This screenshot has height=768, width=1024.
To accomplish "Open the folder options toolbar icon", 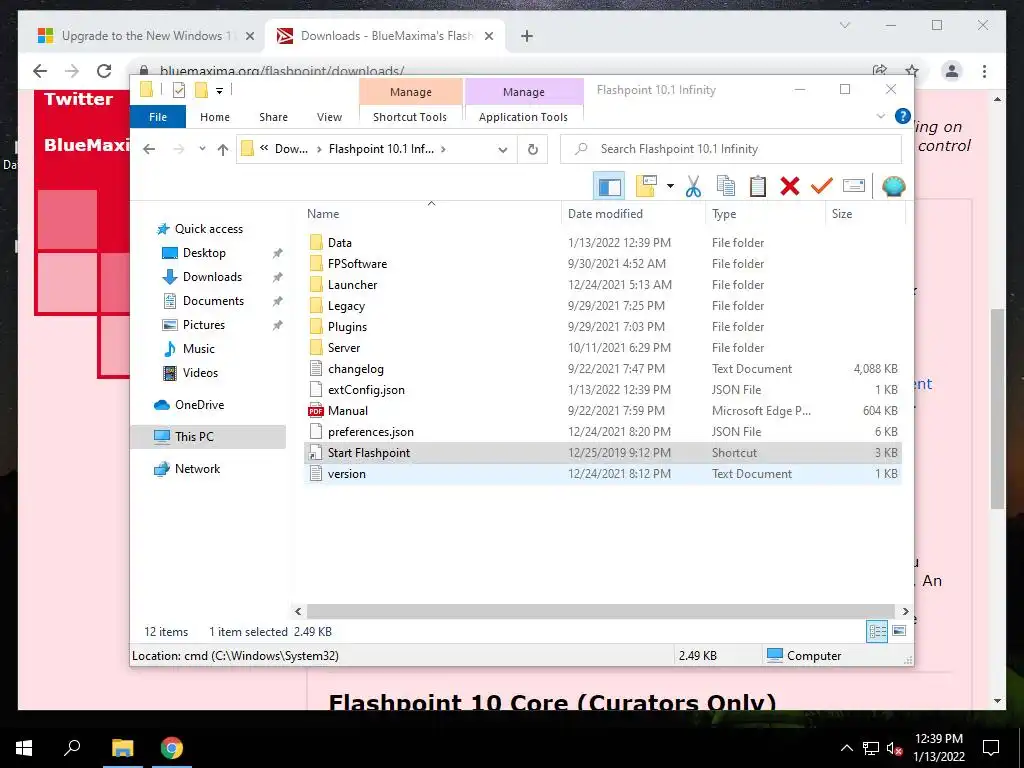I will [x=646, y=187].
